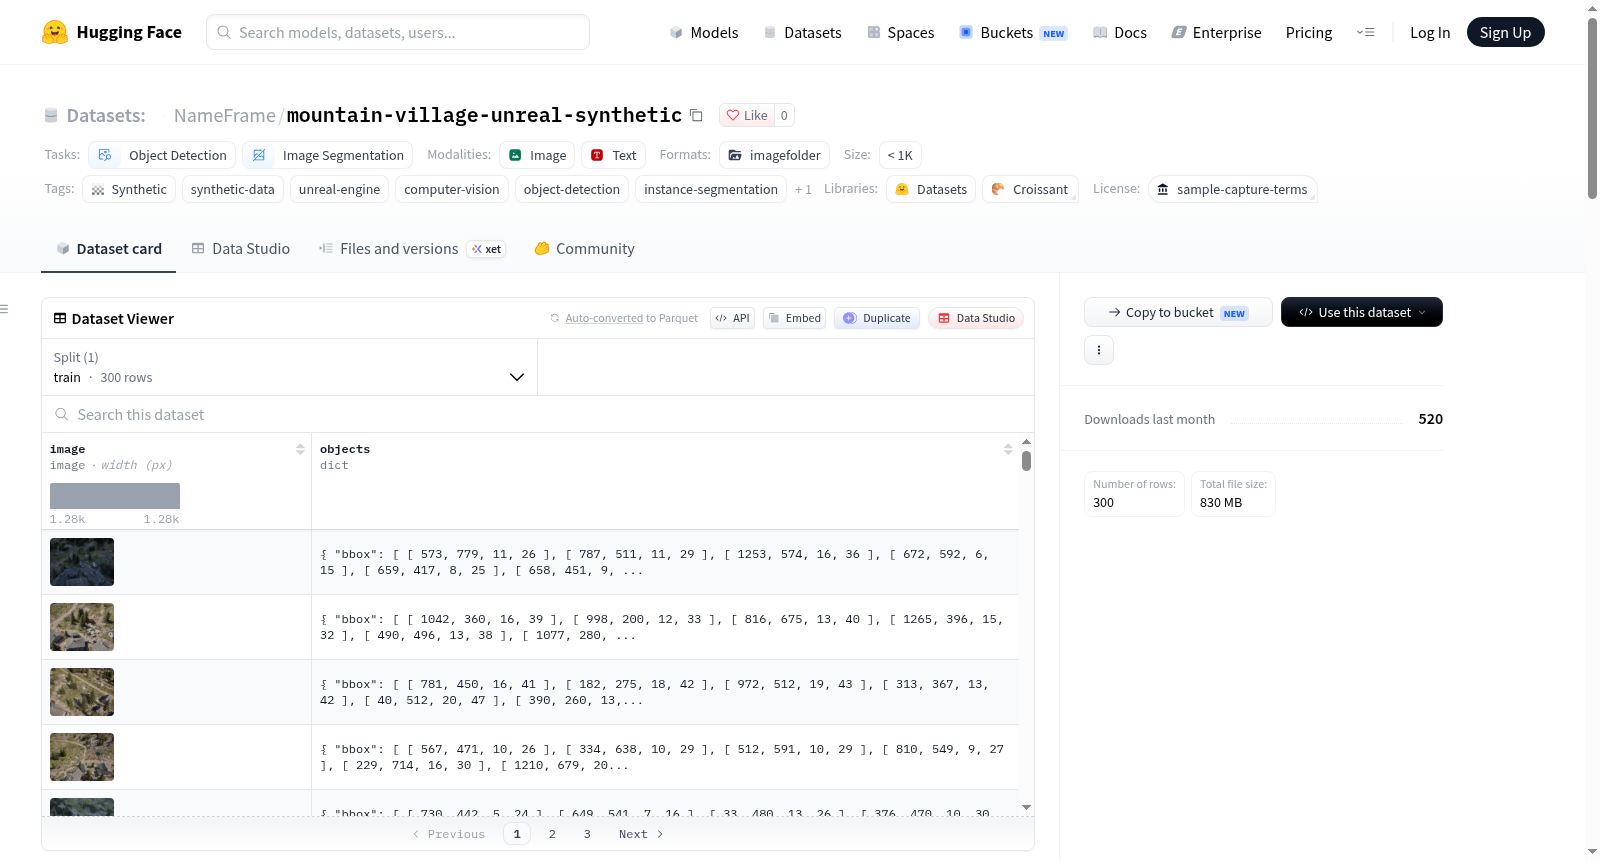The image size is (1600, 861).
Task: Expand the train split dropdown
Action: (x=289, y=367)
